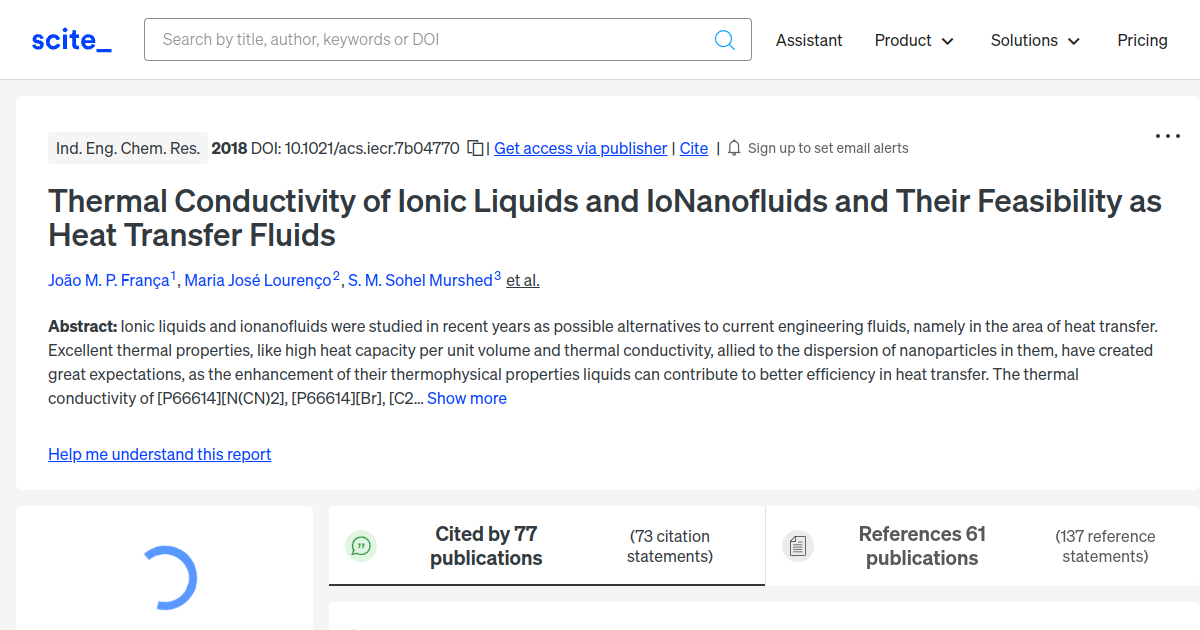This screenshot has height=630, width=1200.
Task: Open the Pricing page
Action: tap(1142, 40)
